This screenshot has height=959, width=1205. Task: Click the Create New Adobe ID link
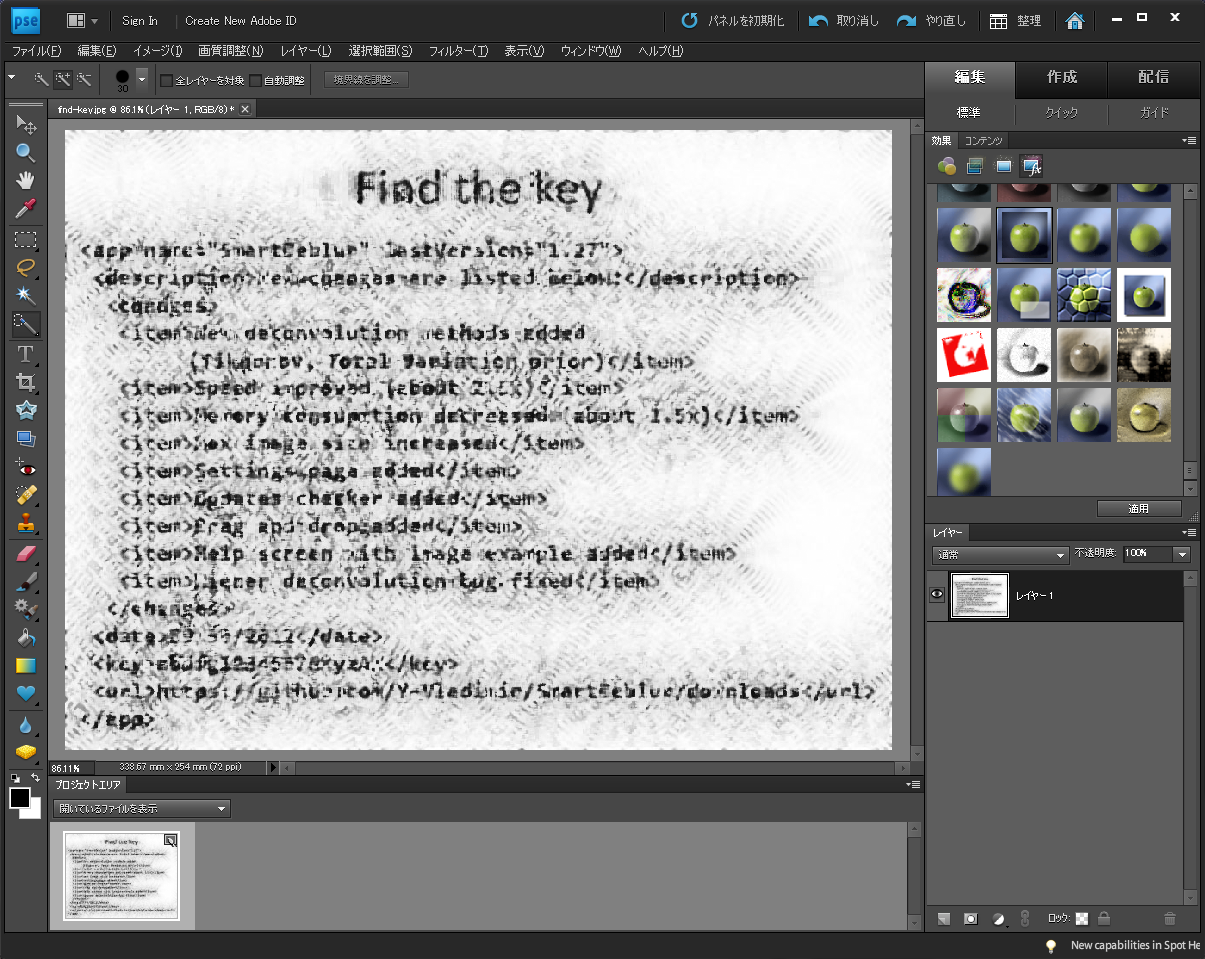click(x=240, y=21)
